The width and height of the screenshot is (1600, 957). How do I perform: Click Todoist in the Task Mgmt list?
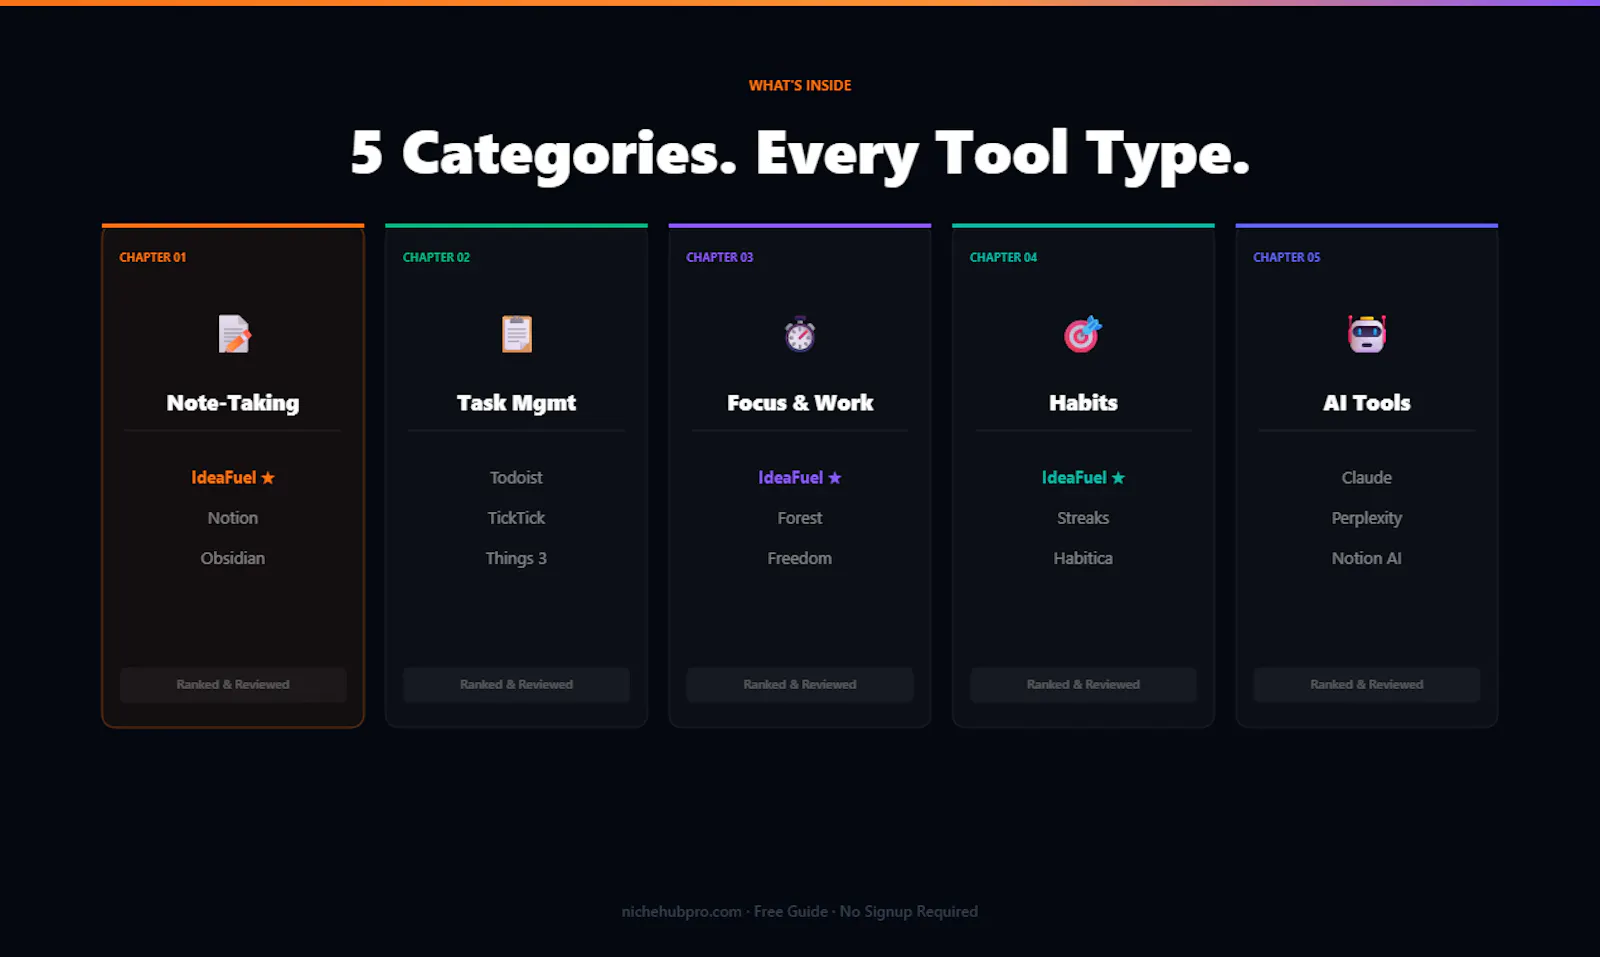(x=516, y=478)
